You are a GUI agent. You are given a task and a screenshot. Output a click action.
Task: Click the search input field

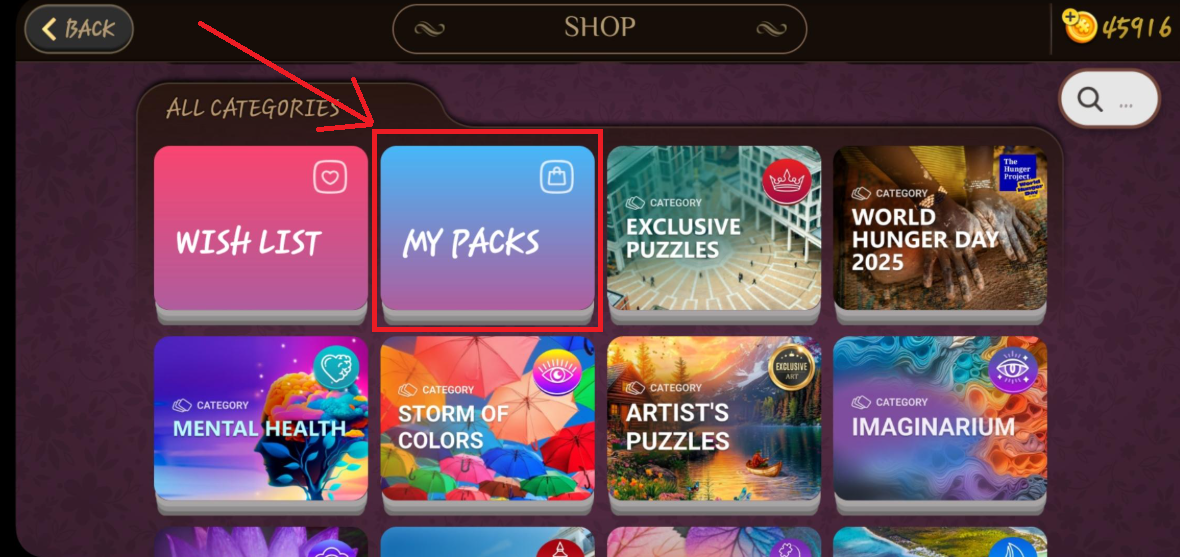[1109, 99]
